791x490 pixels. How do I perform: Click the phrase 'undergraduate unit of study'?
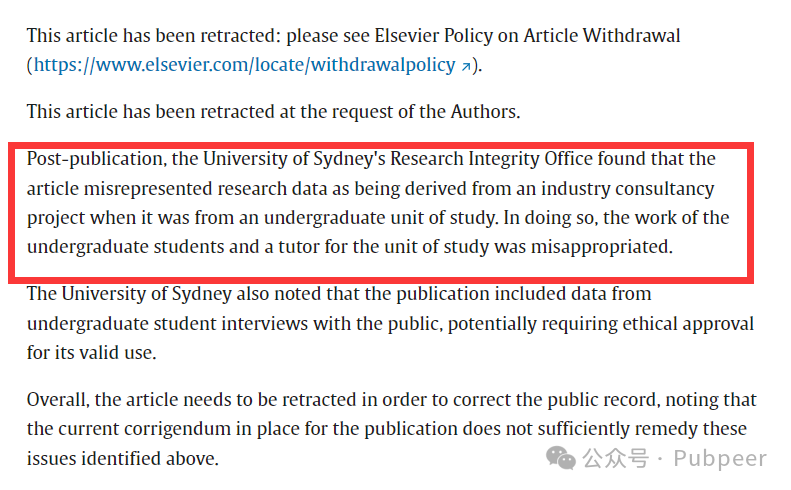tap(380, 218)
